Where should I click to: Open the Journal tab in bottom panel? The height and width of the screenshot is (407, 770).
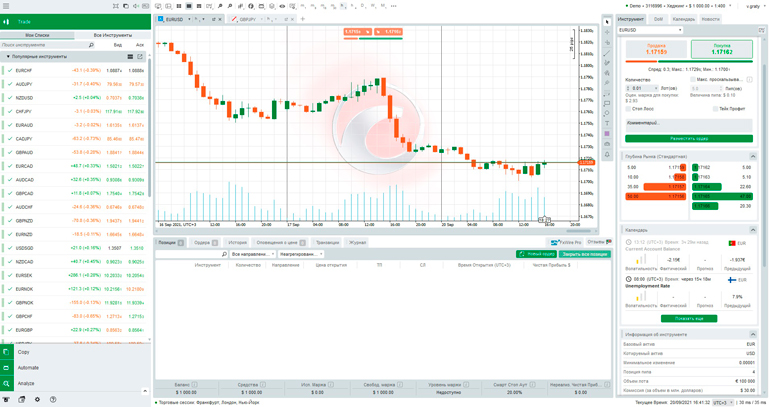coord(358,243)
